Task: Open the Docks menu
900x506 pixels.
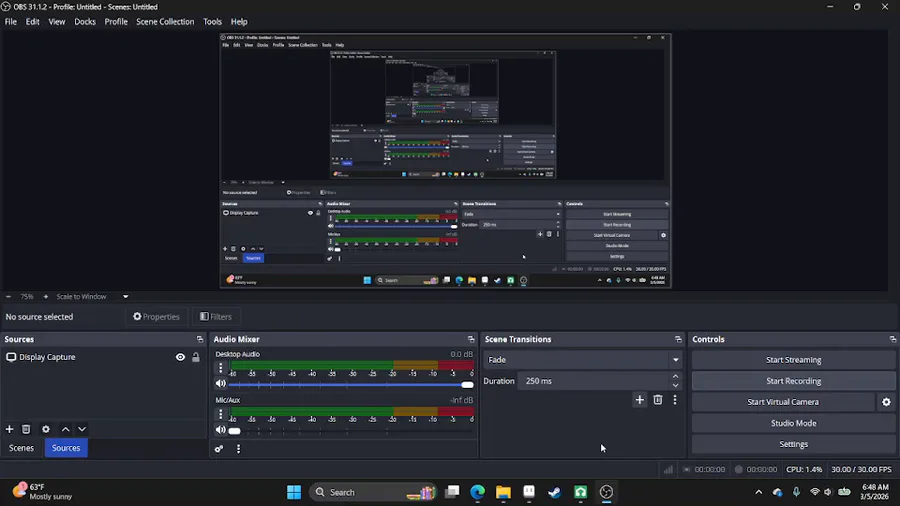Action: (x=85, y=22)
